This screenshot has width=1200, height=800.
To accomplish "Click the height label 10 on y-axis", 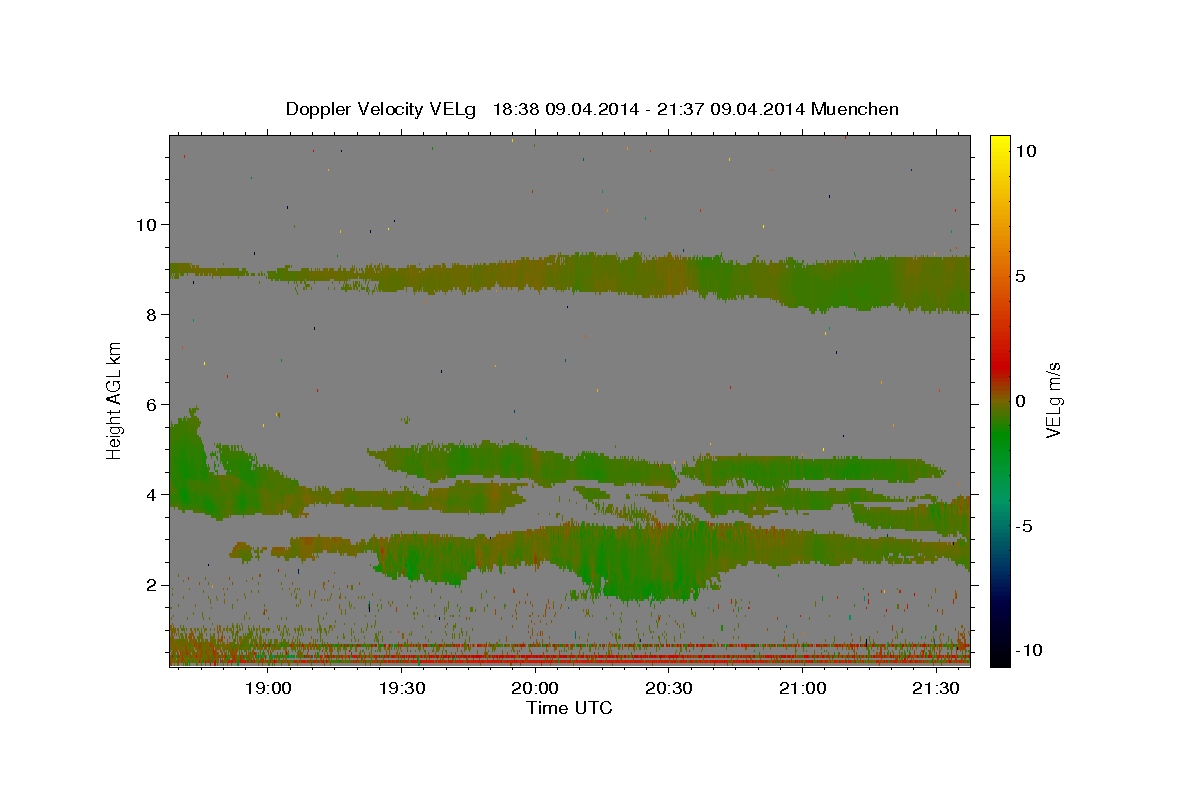I will (145, 224).
